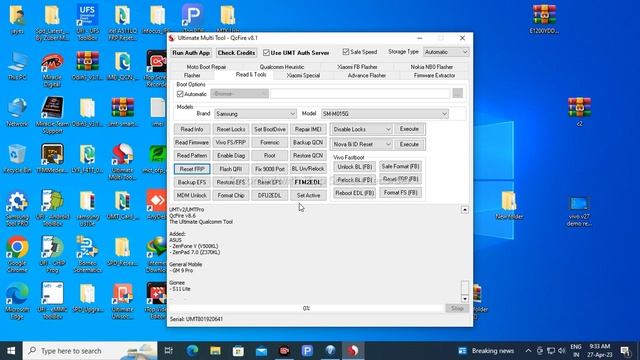Screen dimensions: 640x360
Task: Click the 0% progress bar
Action: point(306,308)
